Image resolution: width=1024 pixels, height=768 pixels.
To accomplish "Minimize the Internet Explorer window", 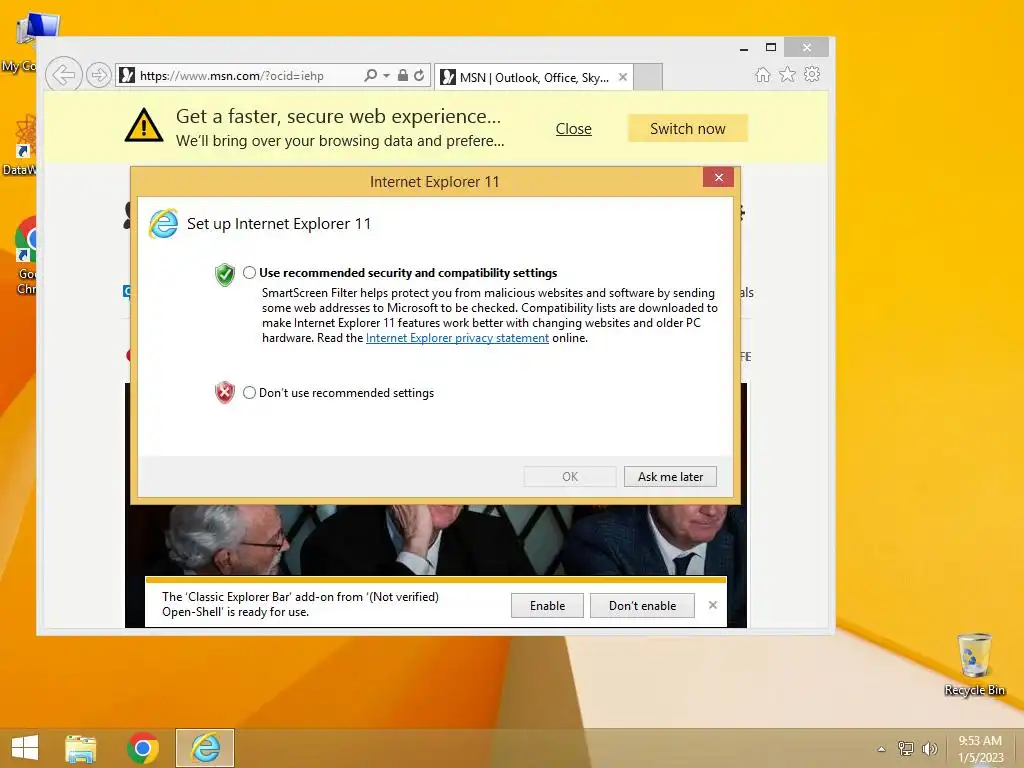I will coord(744,48).
